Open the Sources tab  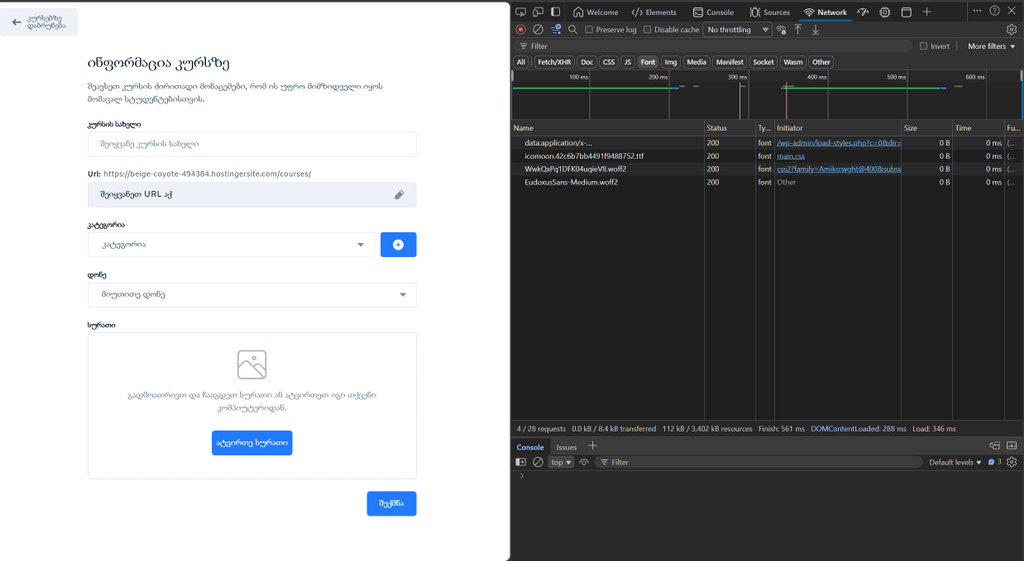pyautogui.click(x=770, y=12)
